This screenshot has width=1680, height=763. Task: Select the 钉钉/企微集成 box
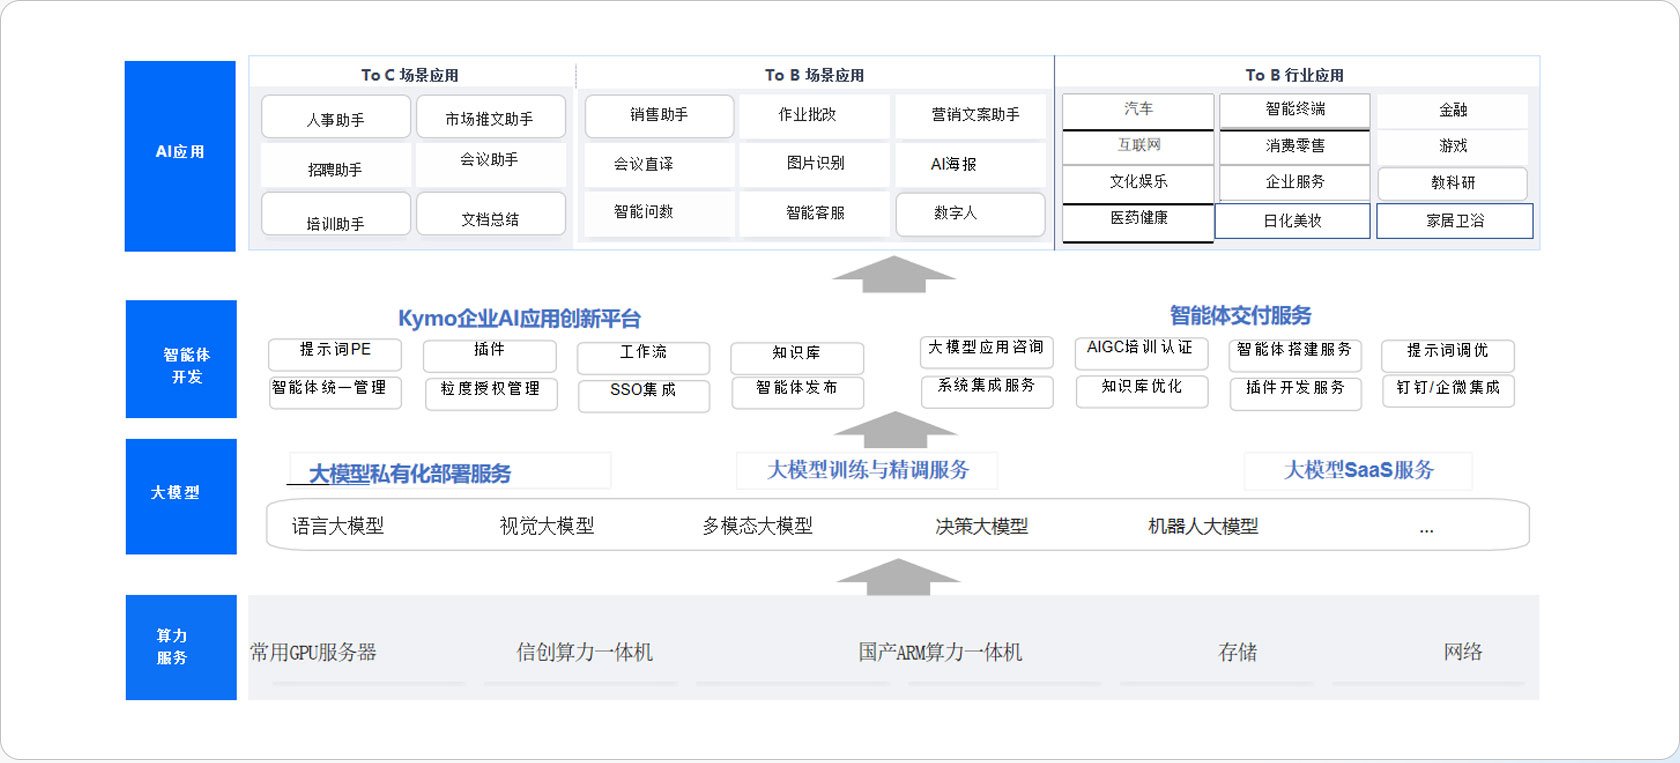click(x=1448, y=390)
